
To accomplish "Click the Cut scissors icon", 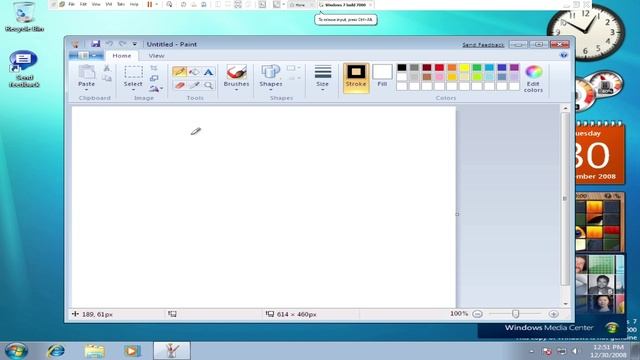I will coord(107,68).
